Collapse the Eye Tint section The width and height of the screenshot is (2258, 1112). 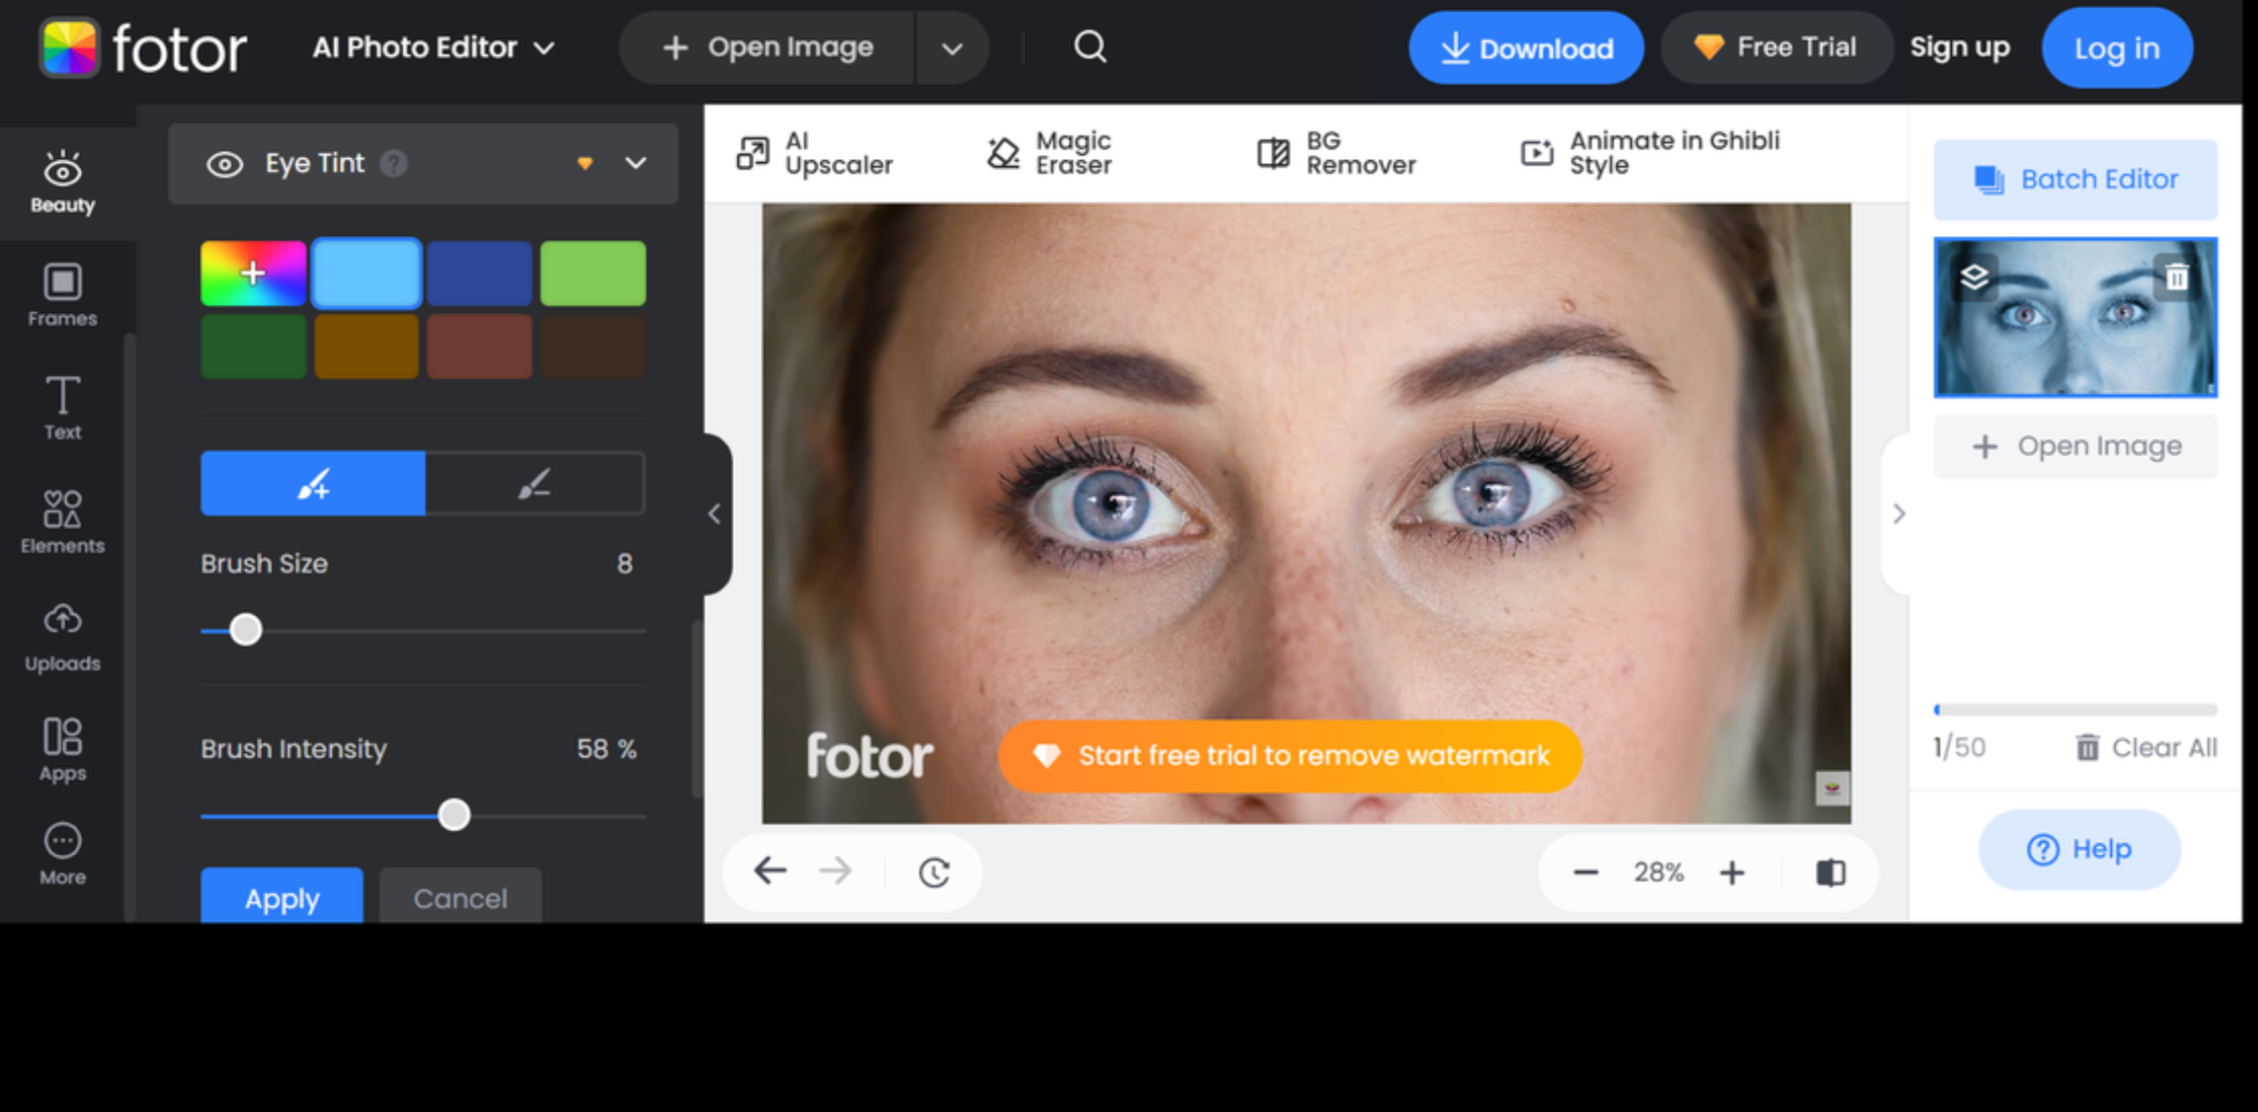(636, 163)
